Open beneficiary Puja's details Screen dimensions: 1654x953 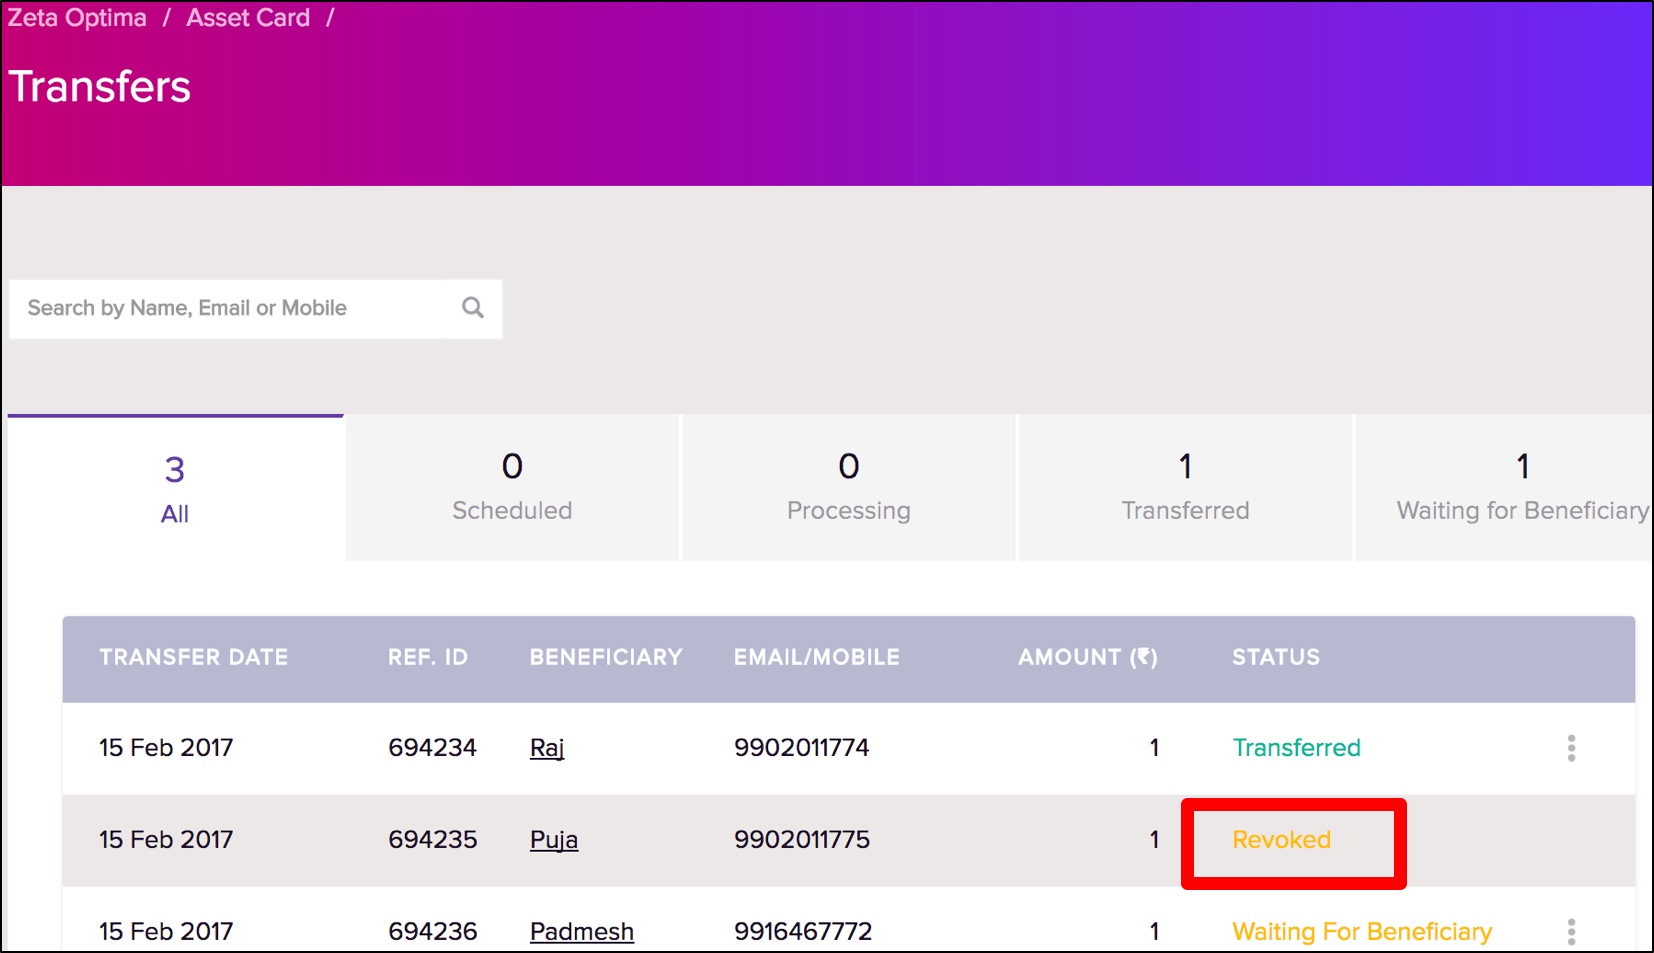(554, 840)
